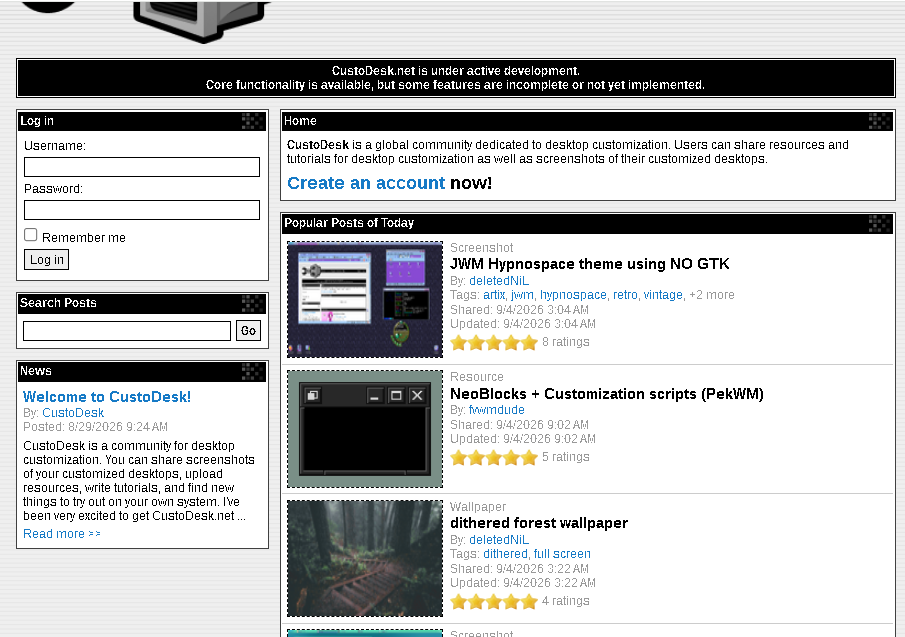Toggle the Remember me checkbox

(31, 235)
